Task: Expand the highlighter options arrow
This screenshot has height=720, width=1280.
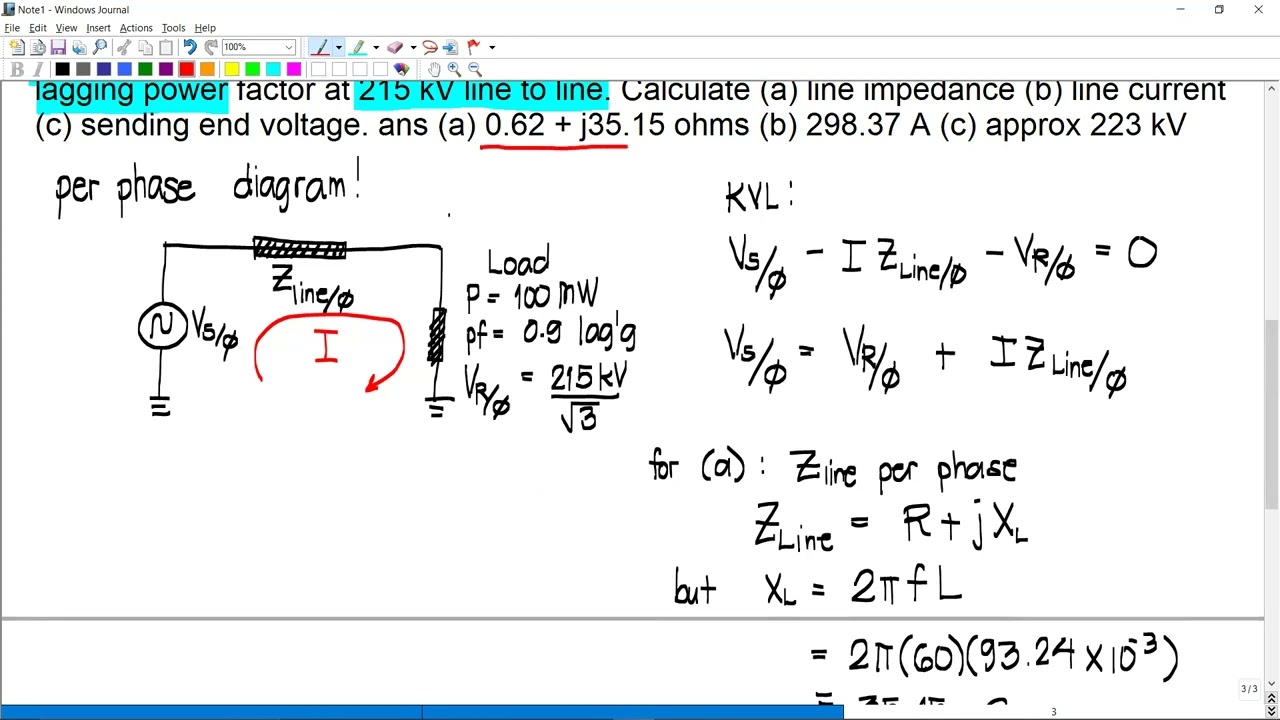Action: click(376, 47)
